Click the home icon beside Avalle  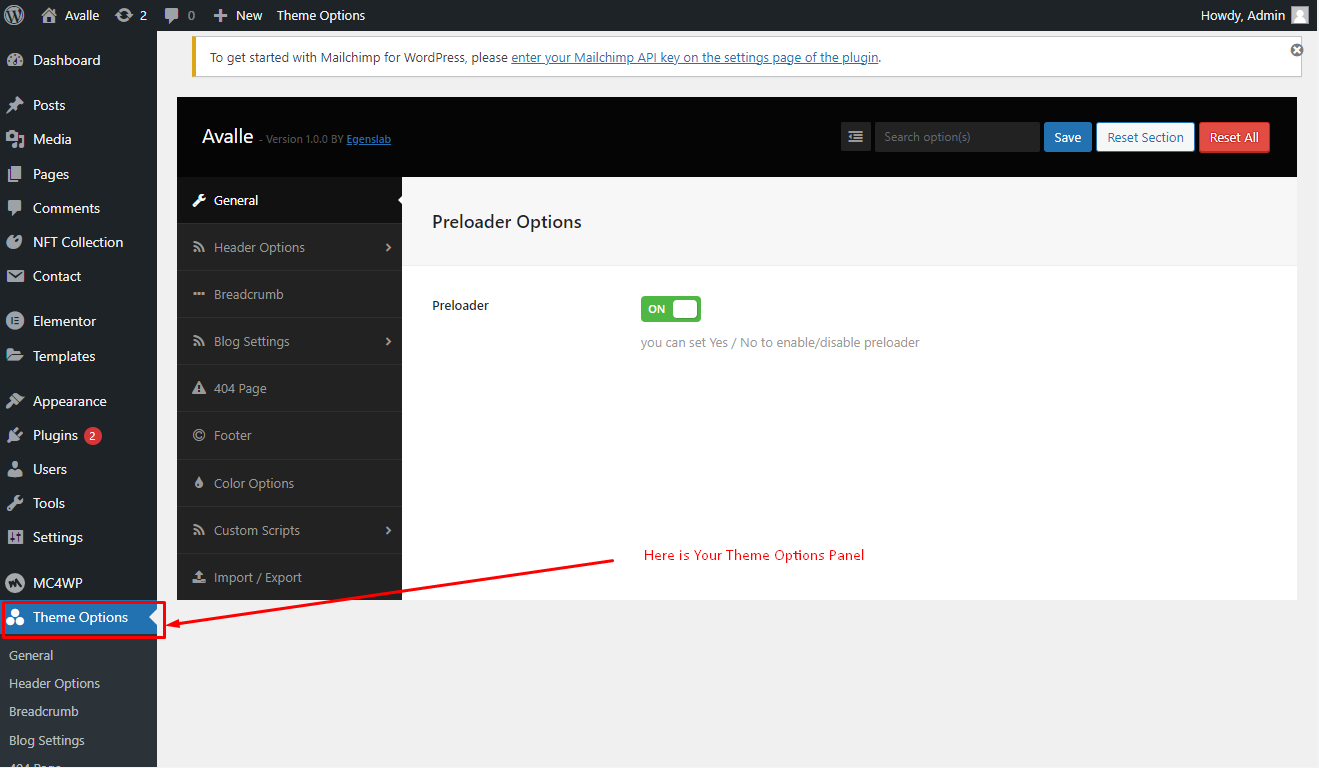point(49,15)
